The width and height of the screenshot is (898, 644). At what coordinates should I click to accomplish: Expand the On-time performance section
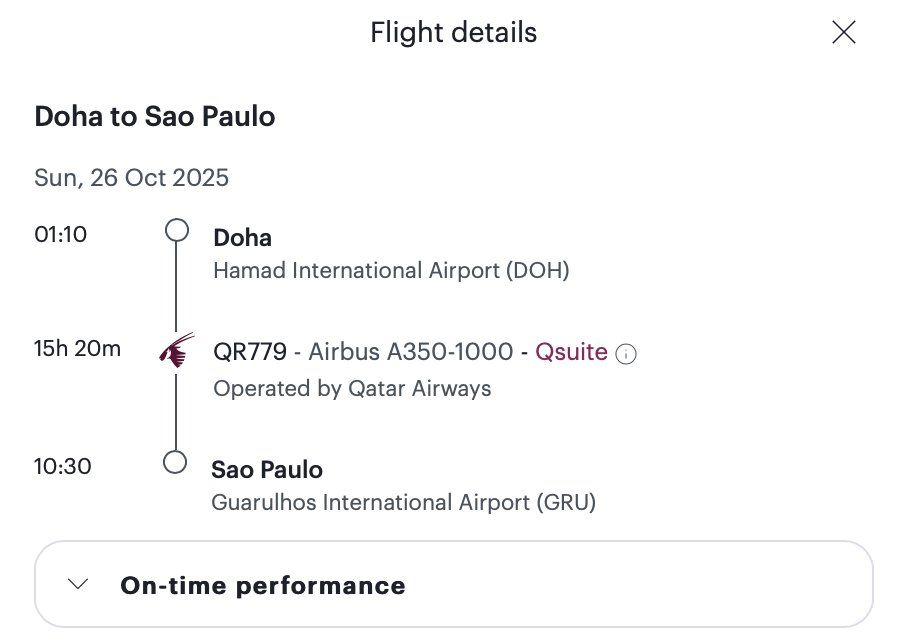[x=454, y=584]
